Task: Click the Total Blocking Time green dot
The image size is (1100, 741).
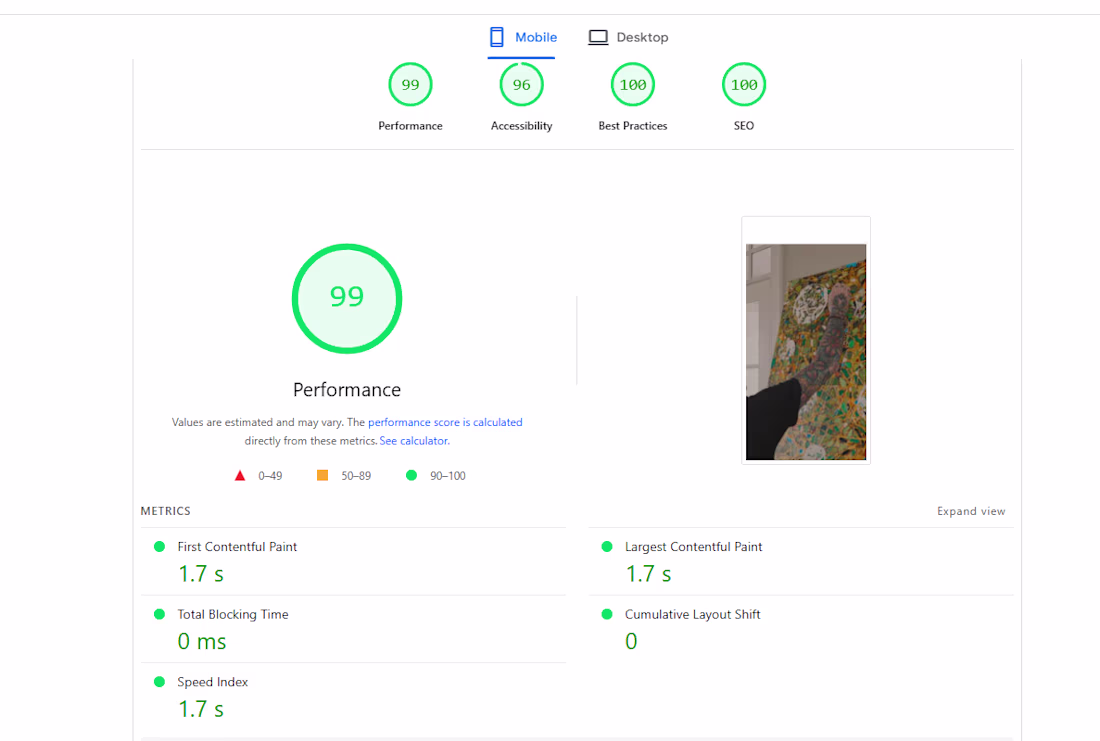Action: (x=159, y=614)
